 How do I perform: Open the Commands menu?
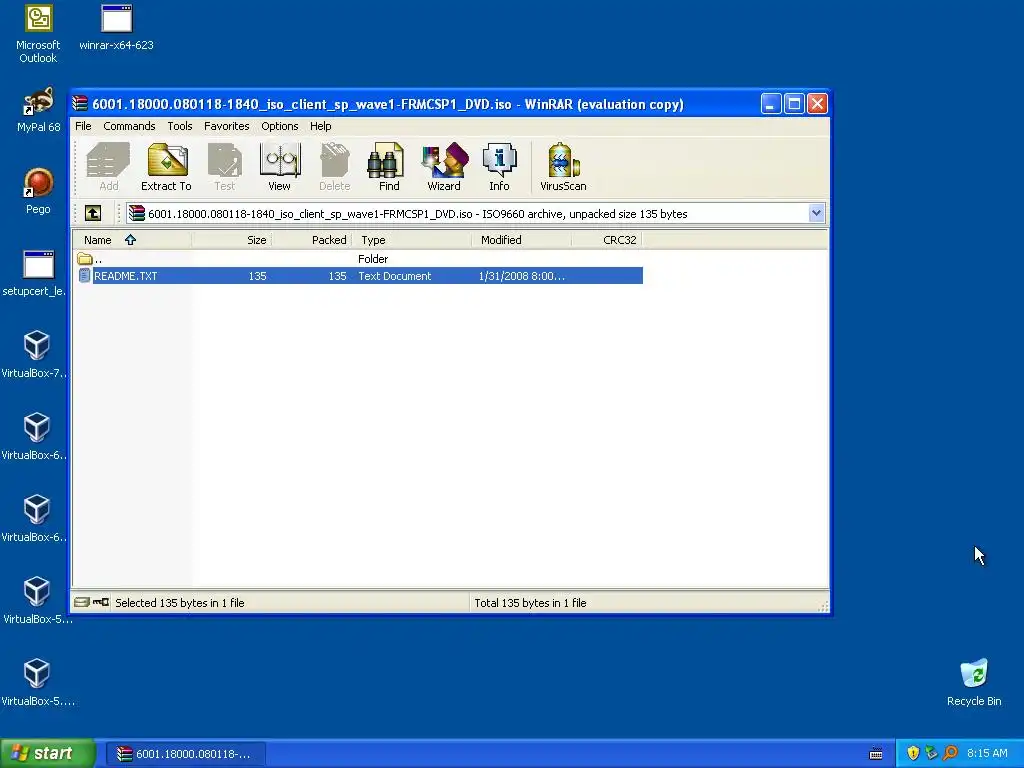click(129, 126)
